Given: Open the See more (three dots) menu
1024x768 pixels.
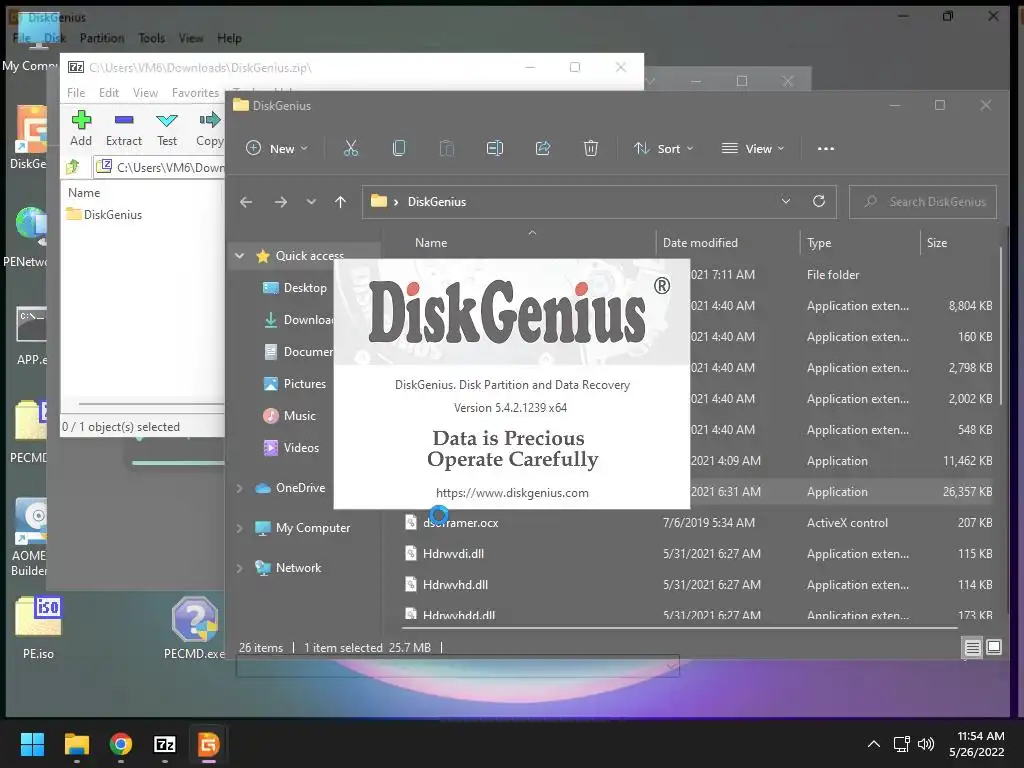Looking at the screenshot, I should (825, 149).
